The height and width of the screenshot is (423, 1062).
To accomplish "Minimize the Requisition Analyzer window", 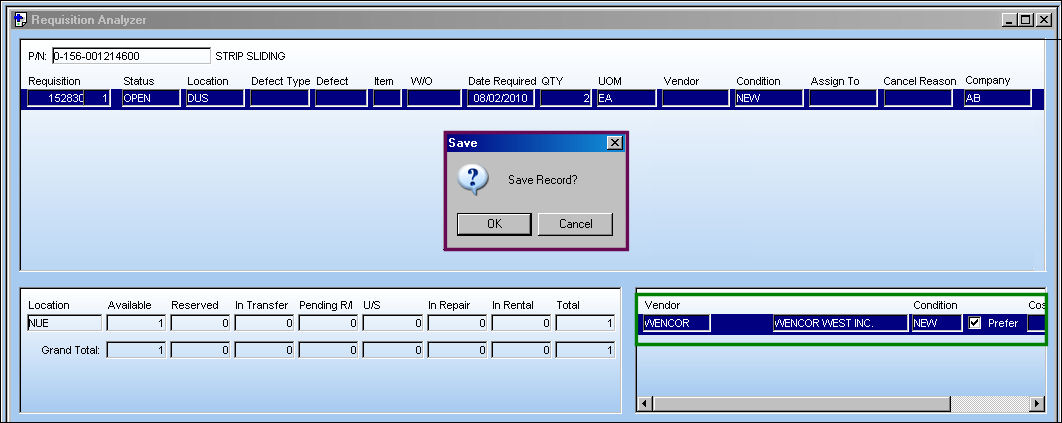I will [x=1009, y=20].
